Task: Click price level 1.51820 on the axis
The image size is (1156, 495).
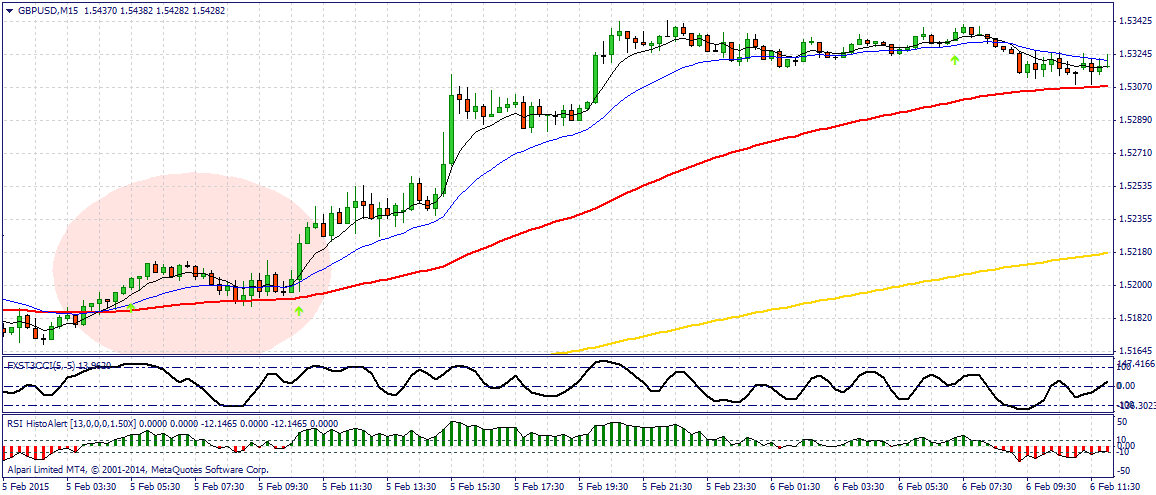Action: [1133, 318]
